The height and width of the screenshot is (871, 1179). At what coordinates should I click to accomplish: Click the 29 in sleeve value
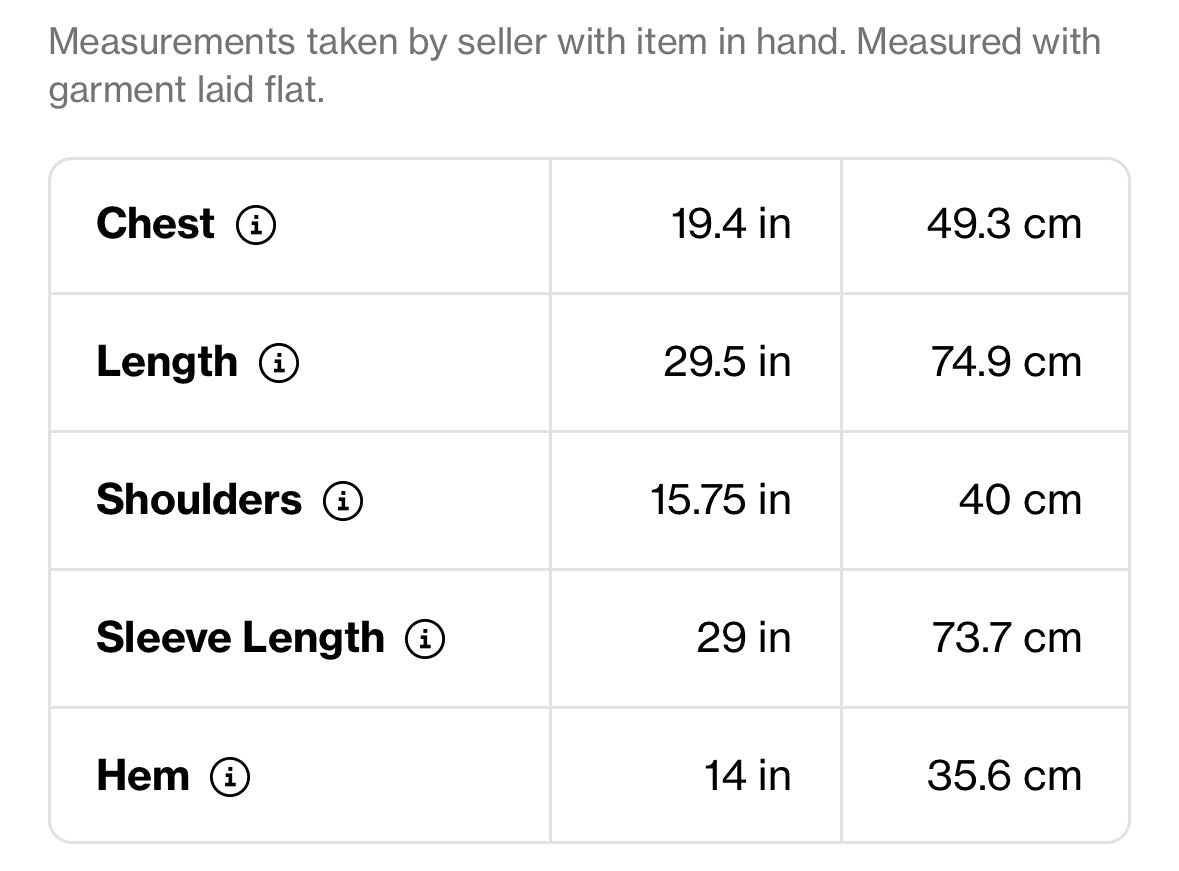[744, 639]
